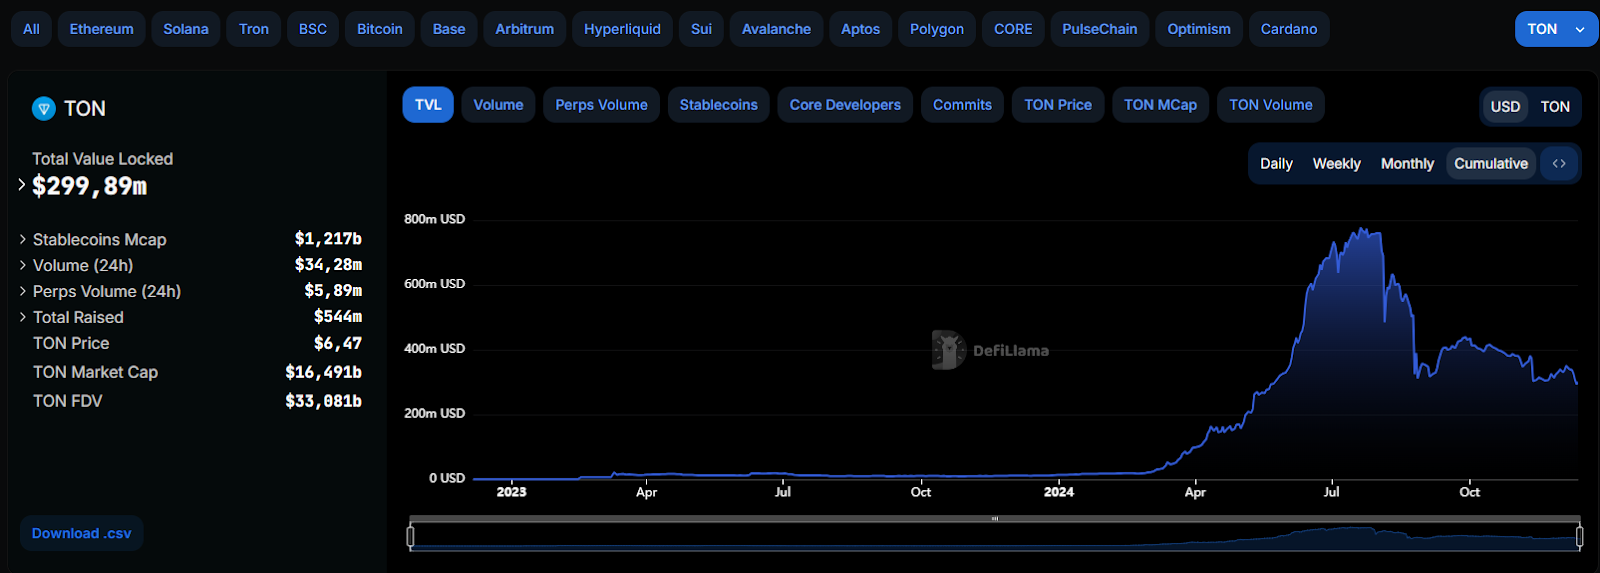Select the Cumulative grouping option
Image resolution: width=1600 pixels, height=573 pixels.
pyautogui.click(x=1491, y=164)
